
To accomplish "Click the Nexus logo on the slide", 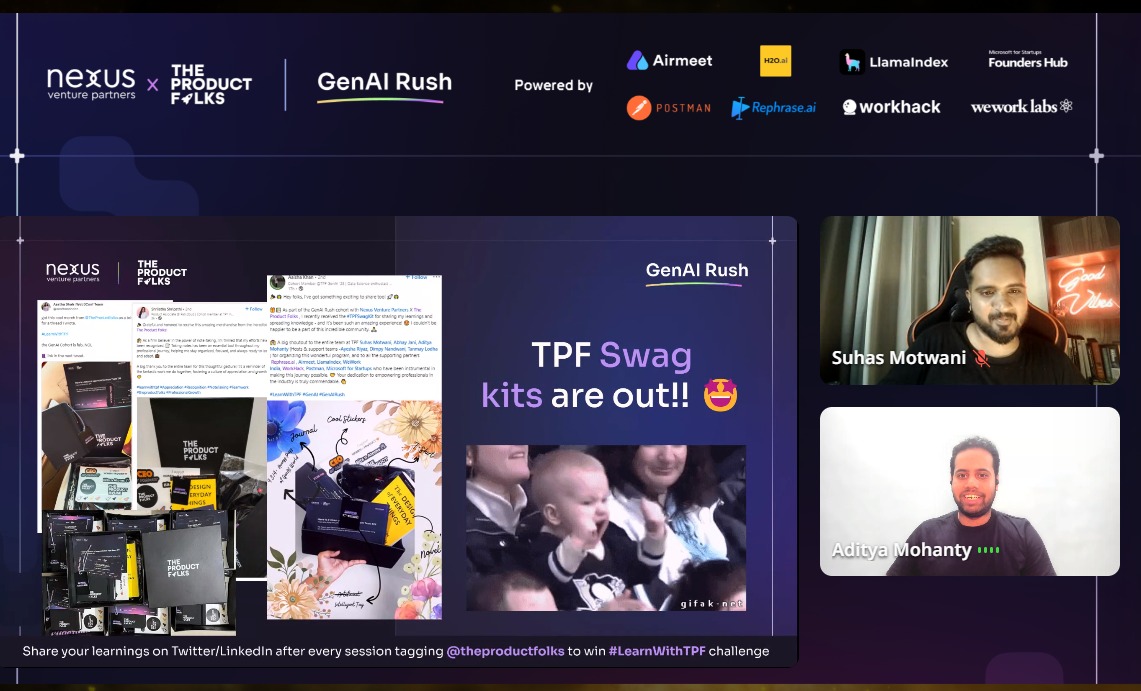I will 73,272.
